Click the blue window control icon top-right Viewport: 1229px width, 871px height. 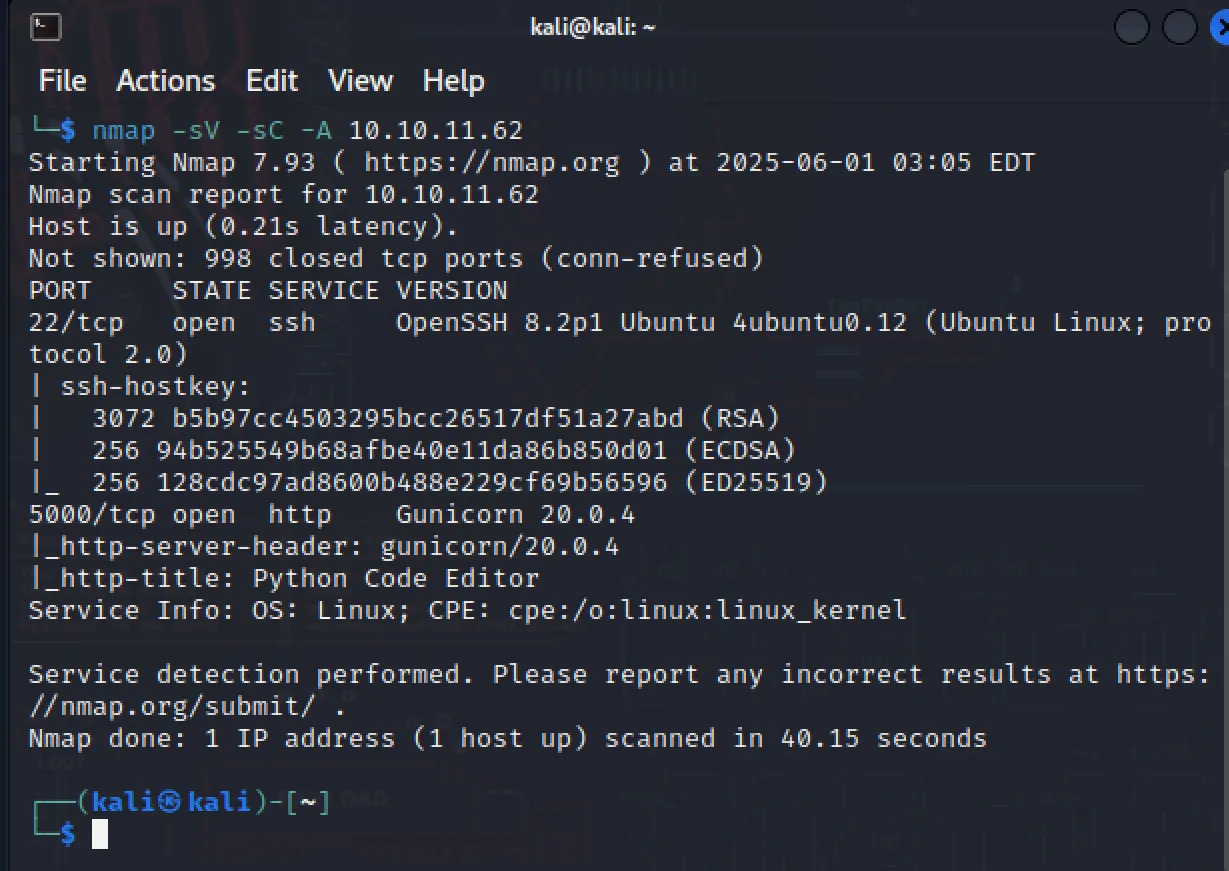[x=1221, y=27]
